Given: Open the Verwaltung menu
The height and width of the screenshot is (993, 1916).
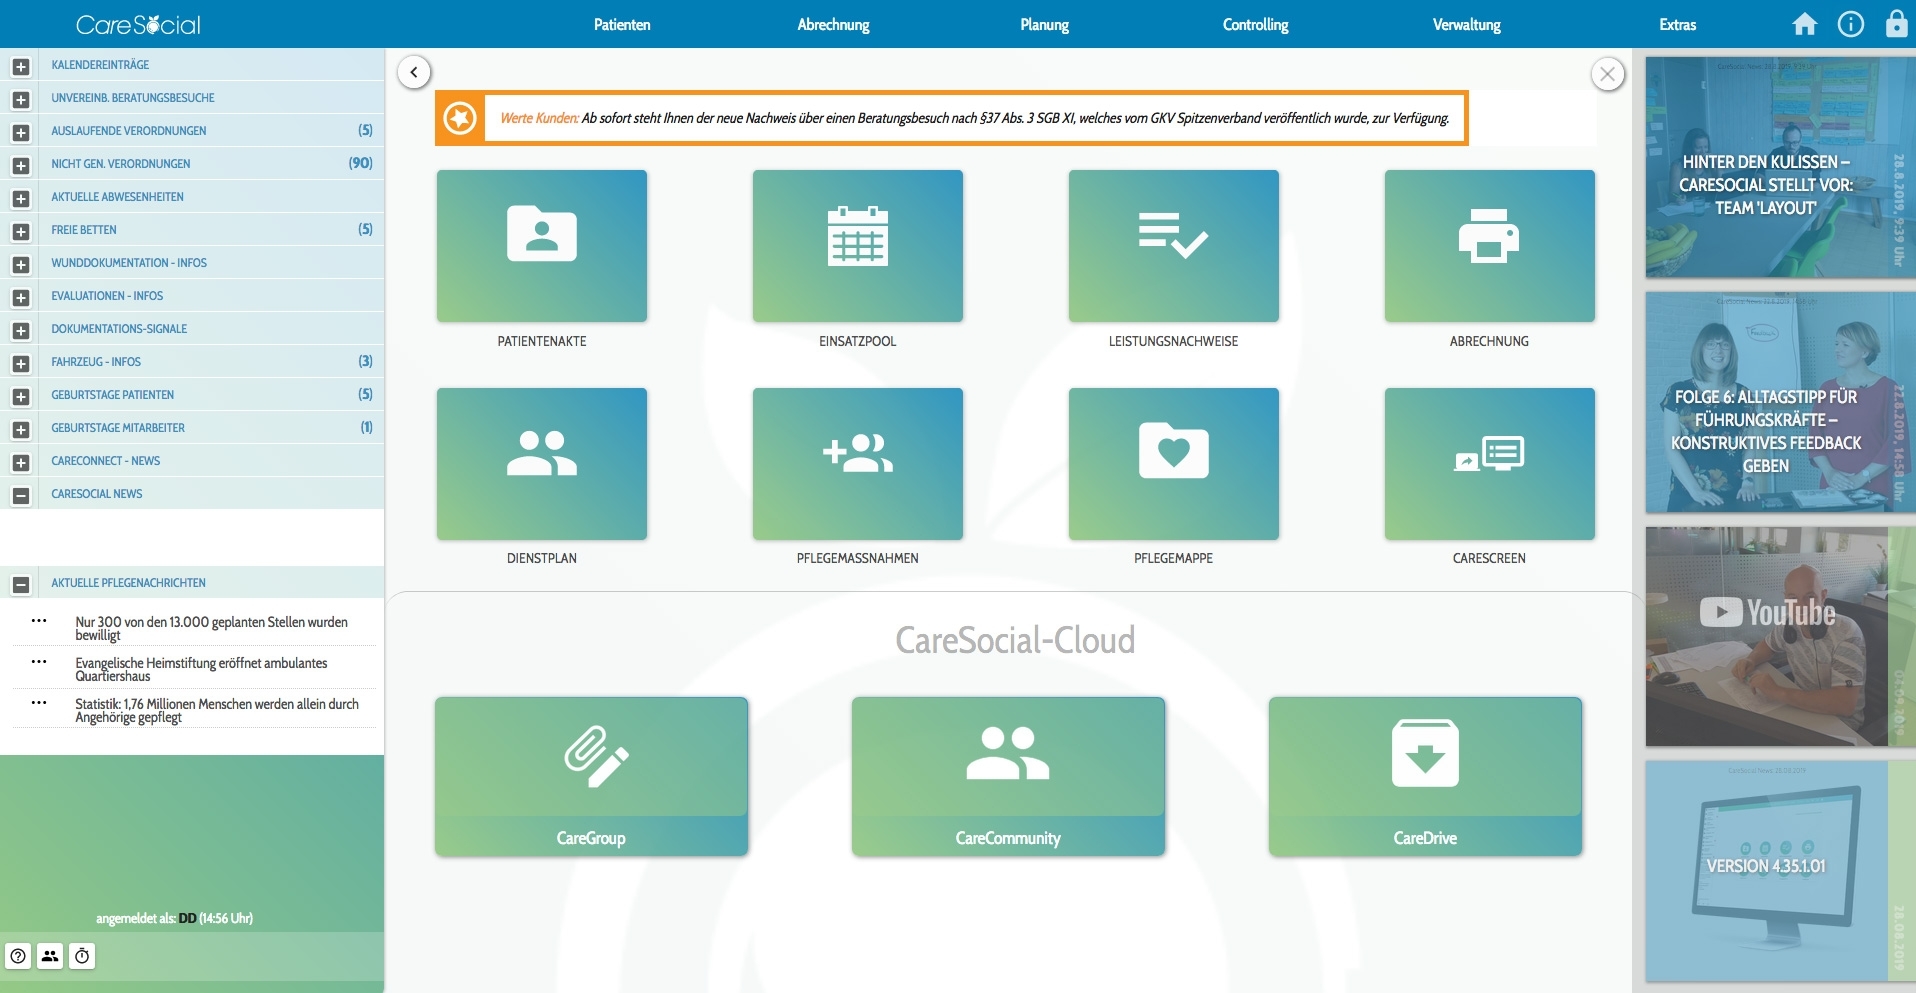Looking at the screenshot, I should pos(1466,25).
